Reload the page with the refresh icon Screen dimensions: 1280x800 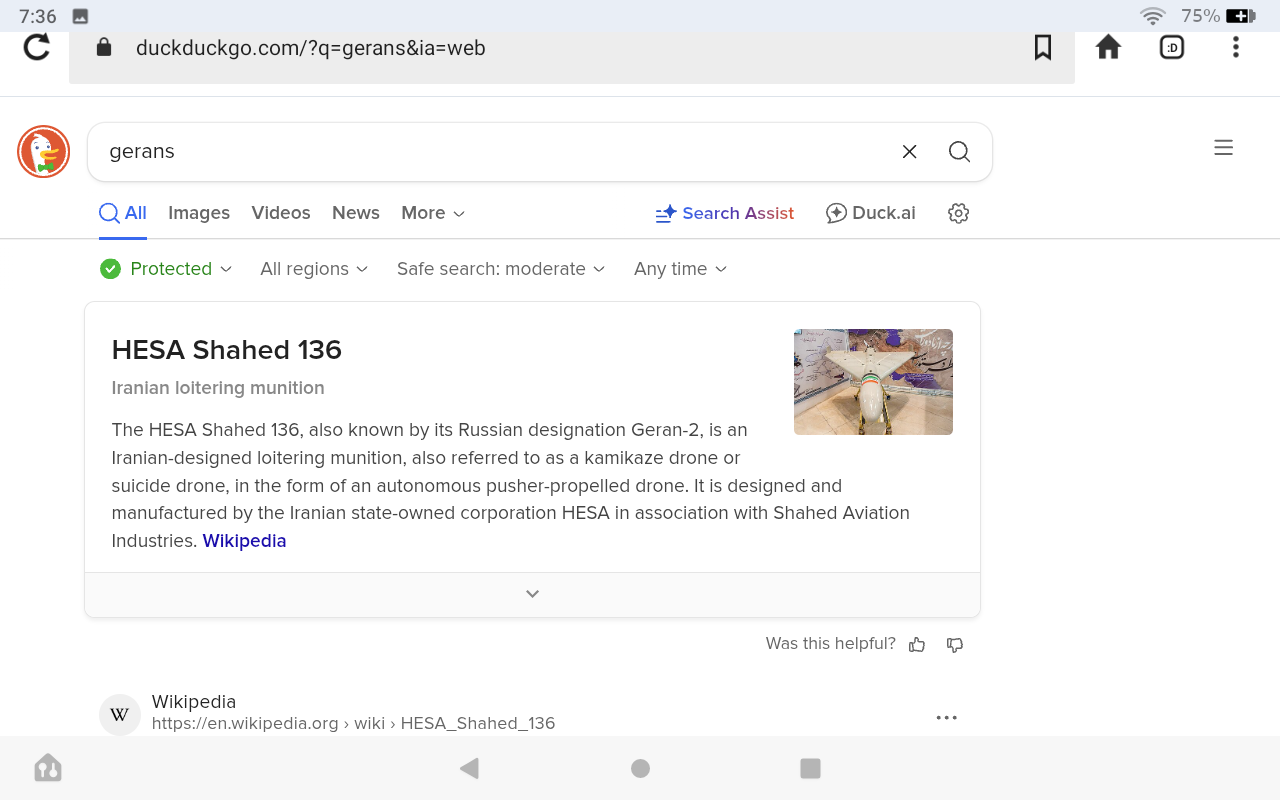click(37, 47)
